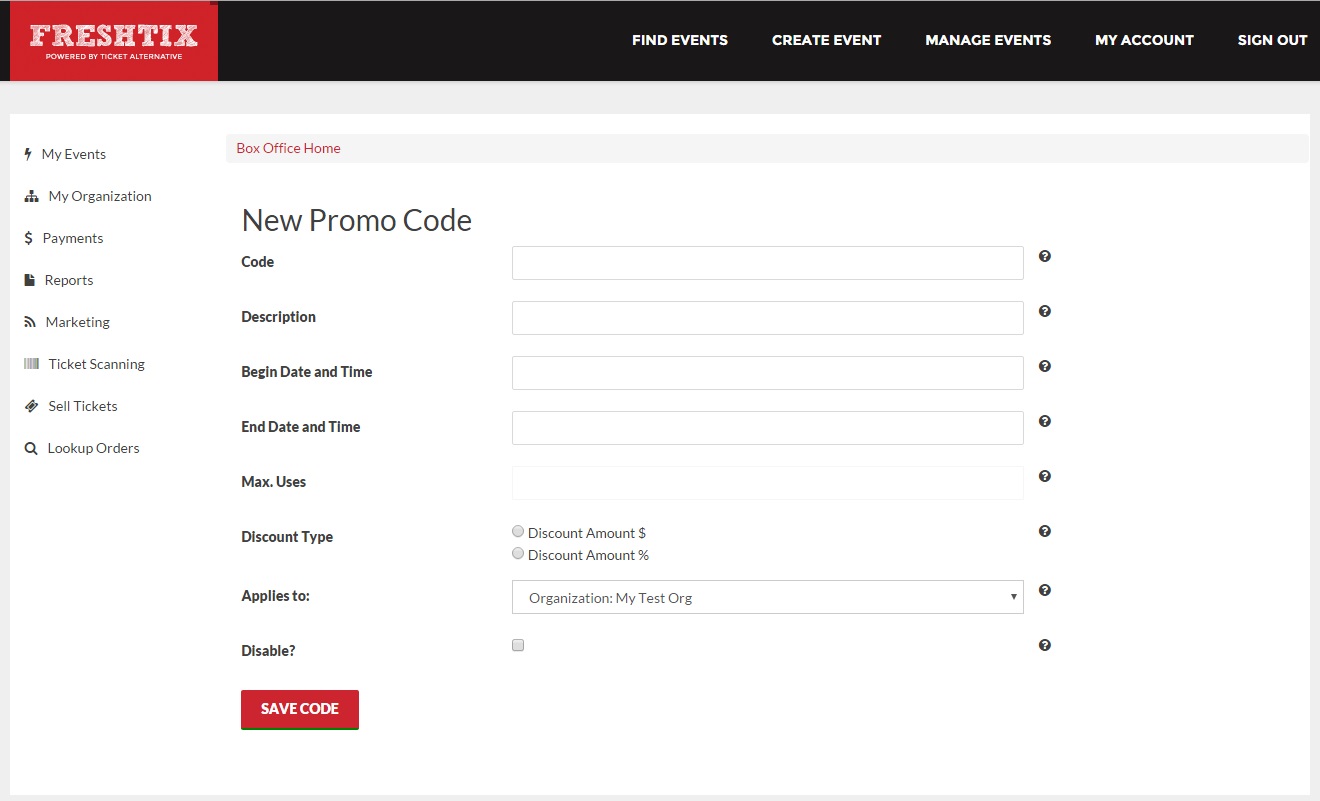Show help for Begin Date and Time
Viewport: 1320px width, 801px height.
(x=1045, y=366)
